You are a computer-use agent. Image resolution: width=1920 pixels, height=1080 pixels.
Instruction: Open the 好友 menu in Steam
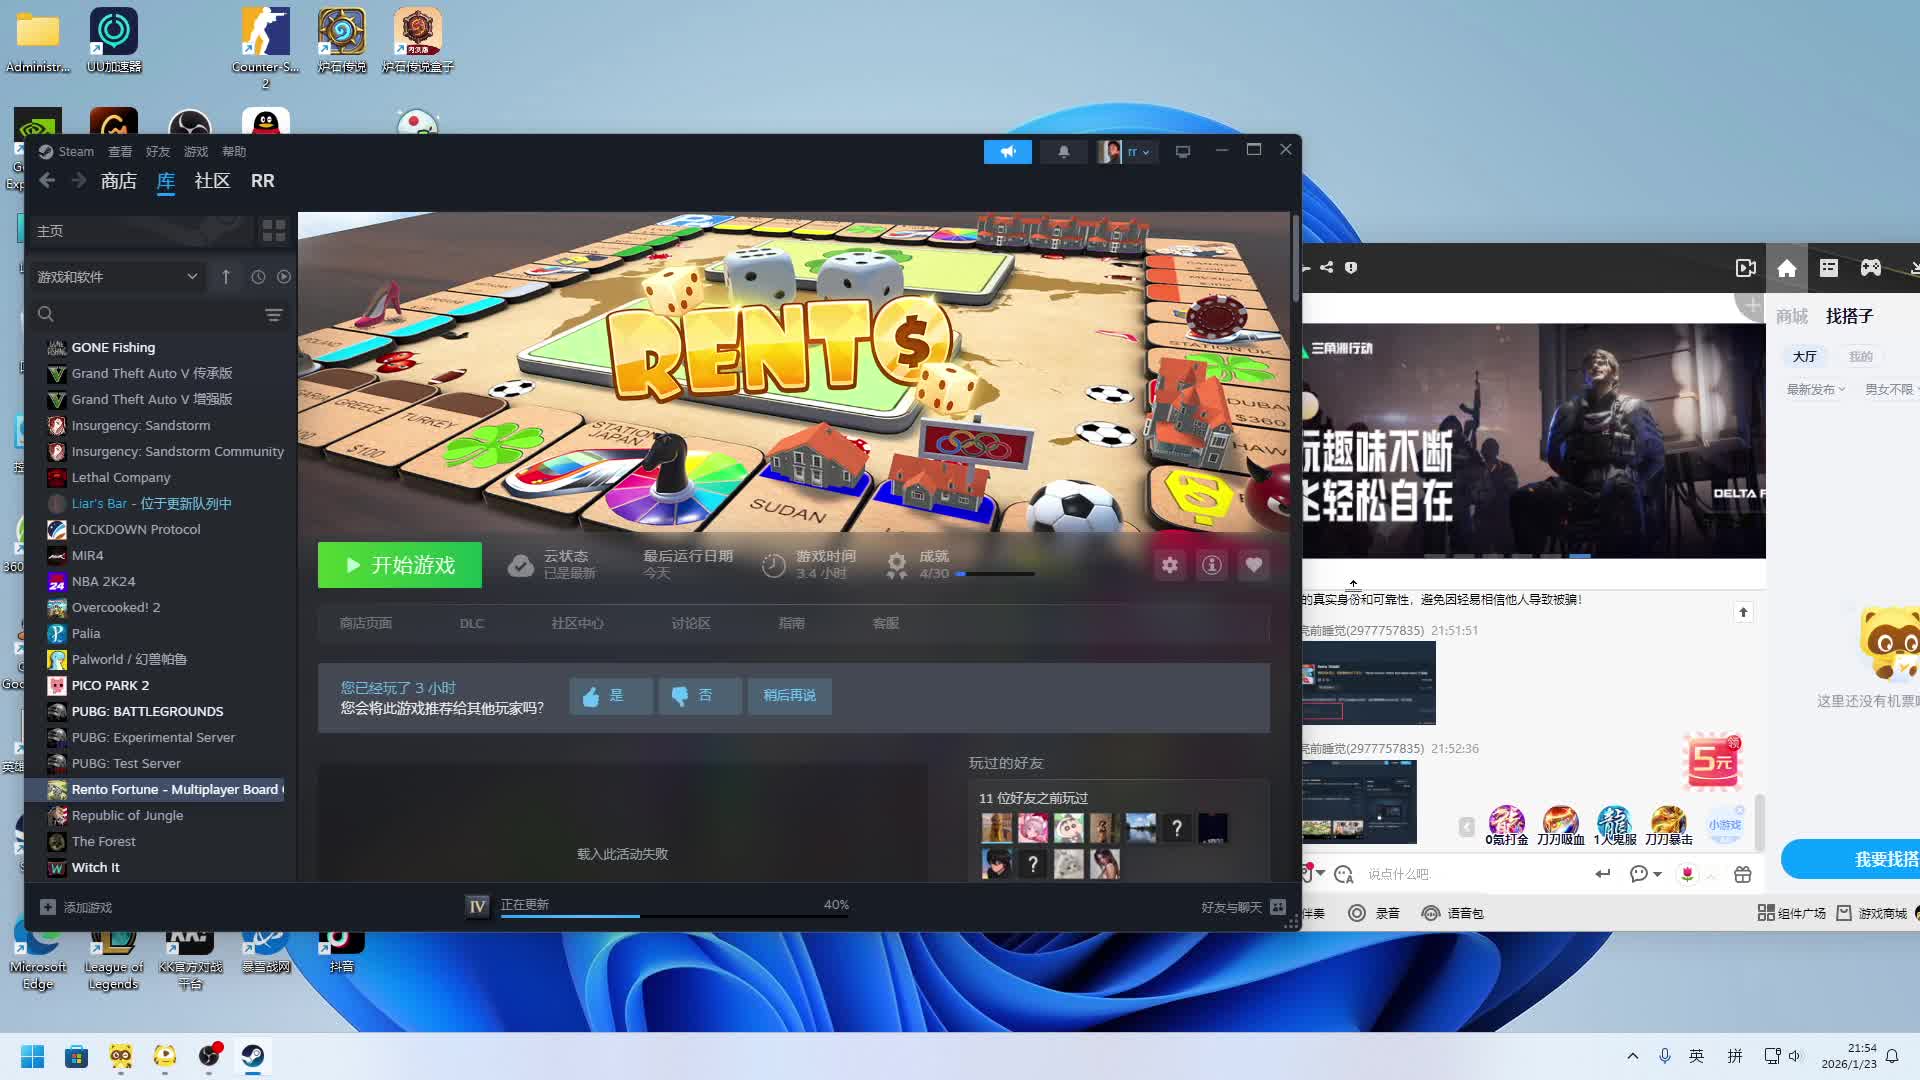[x=157, y=152]
